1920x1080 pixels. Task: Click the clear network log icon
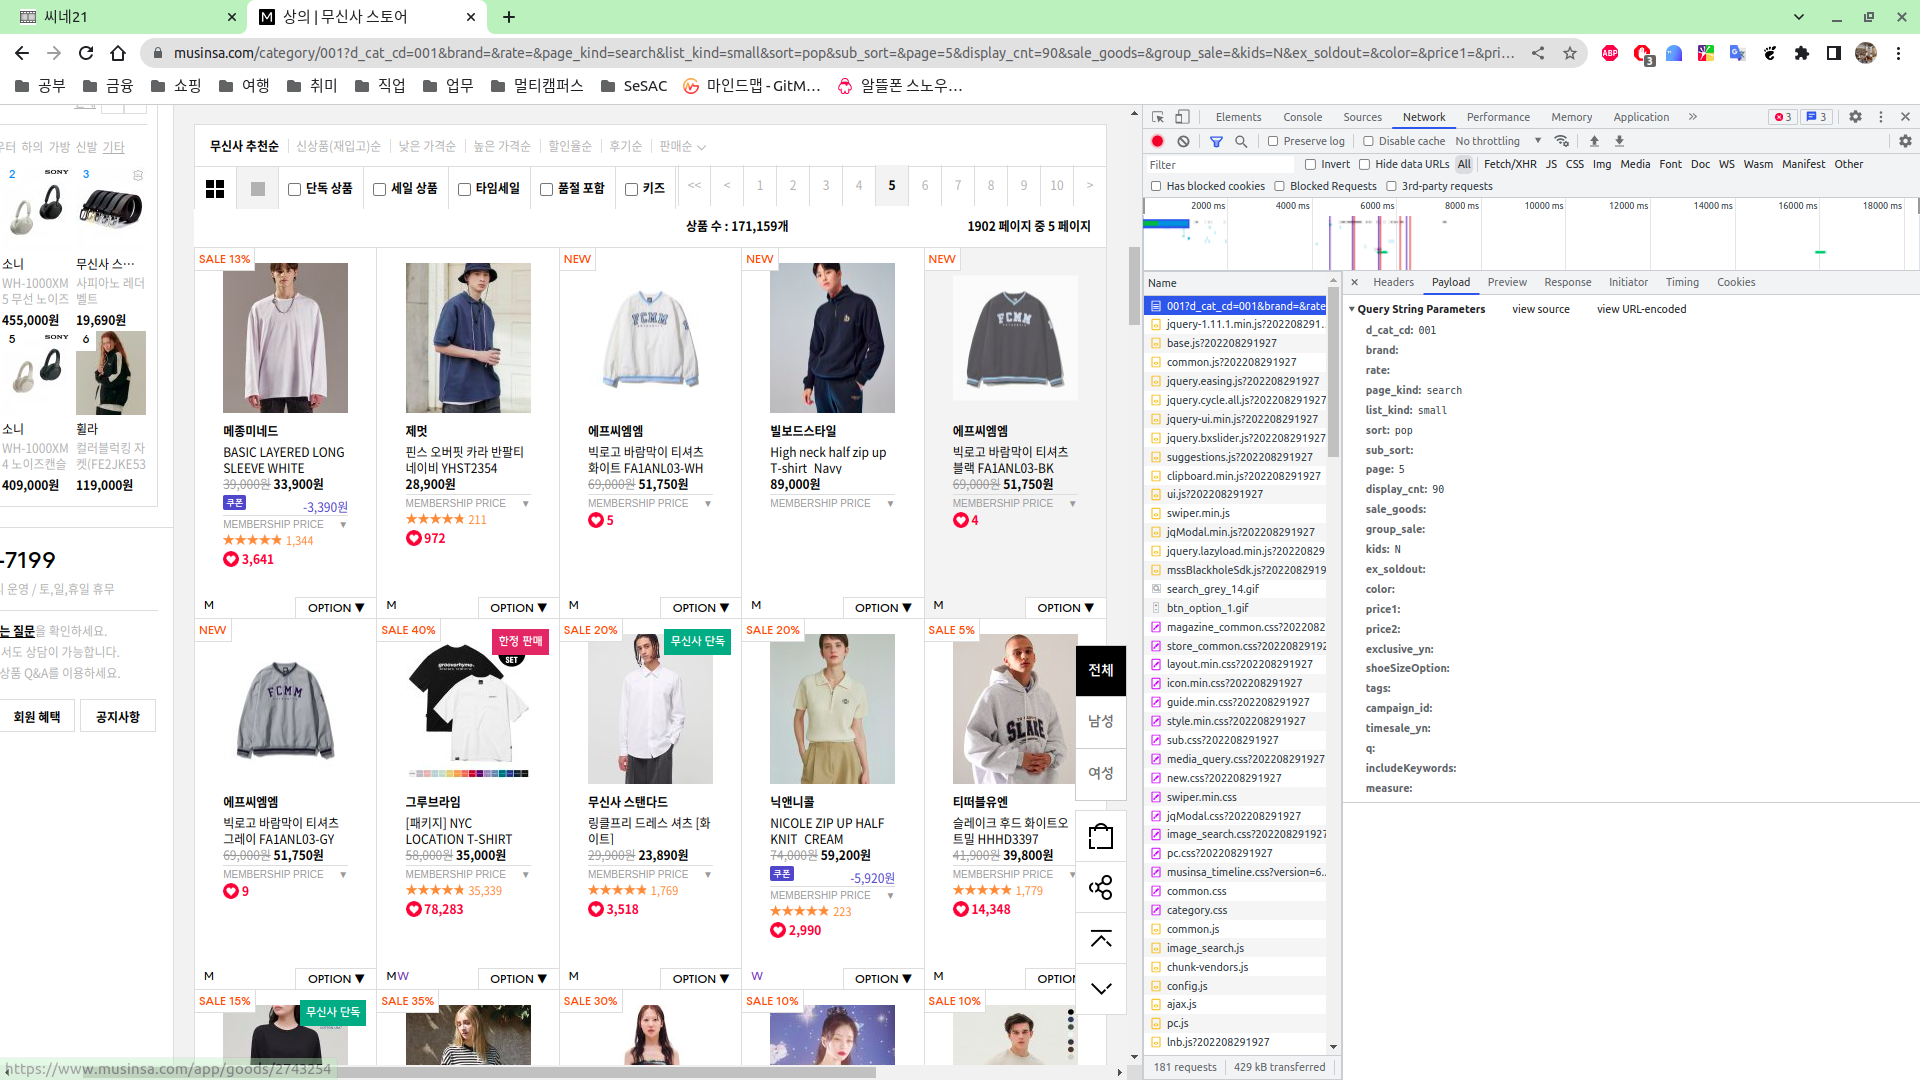(x=1183, y=141)
